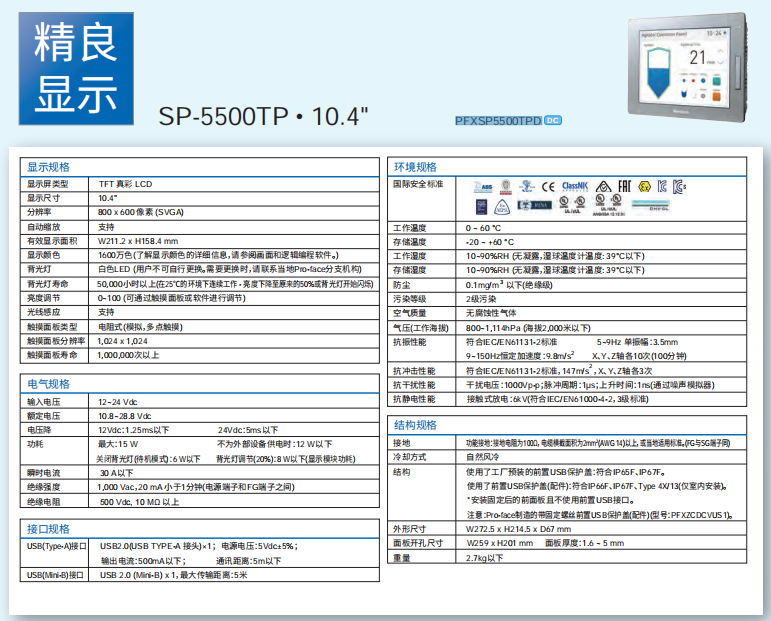The width and height of the screenshot is (771, 621).
Task: Click the EAC certification logo
Action: tap(624, 186)
